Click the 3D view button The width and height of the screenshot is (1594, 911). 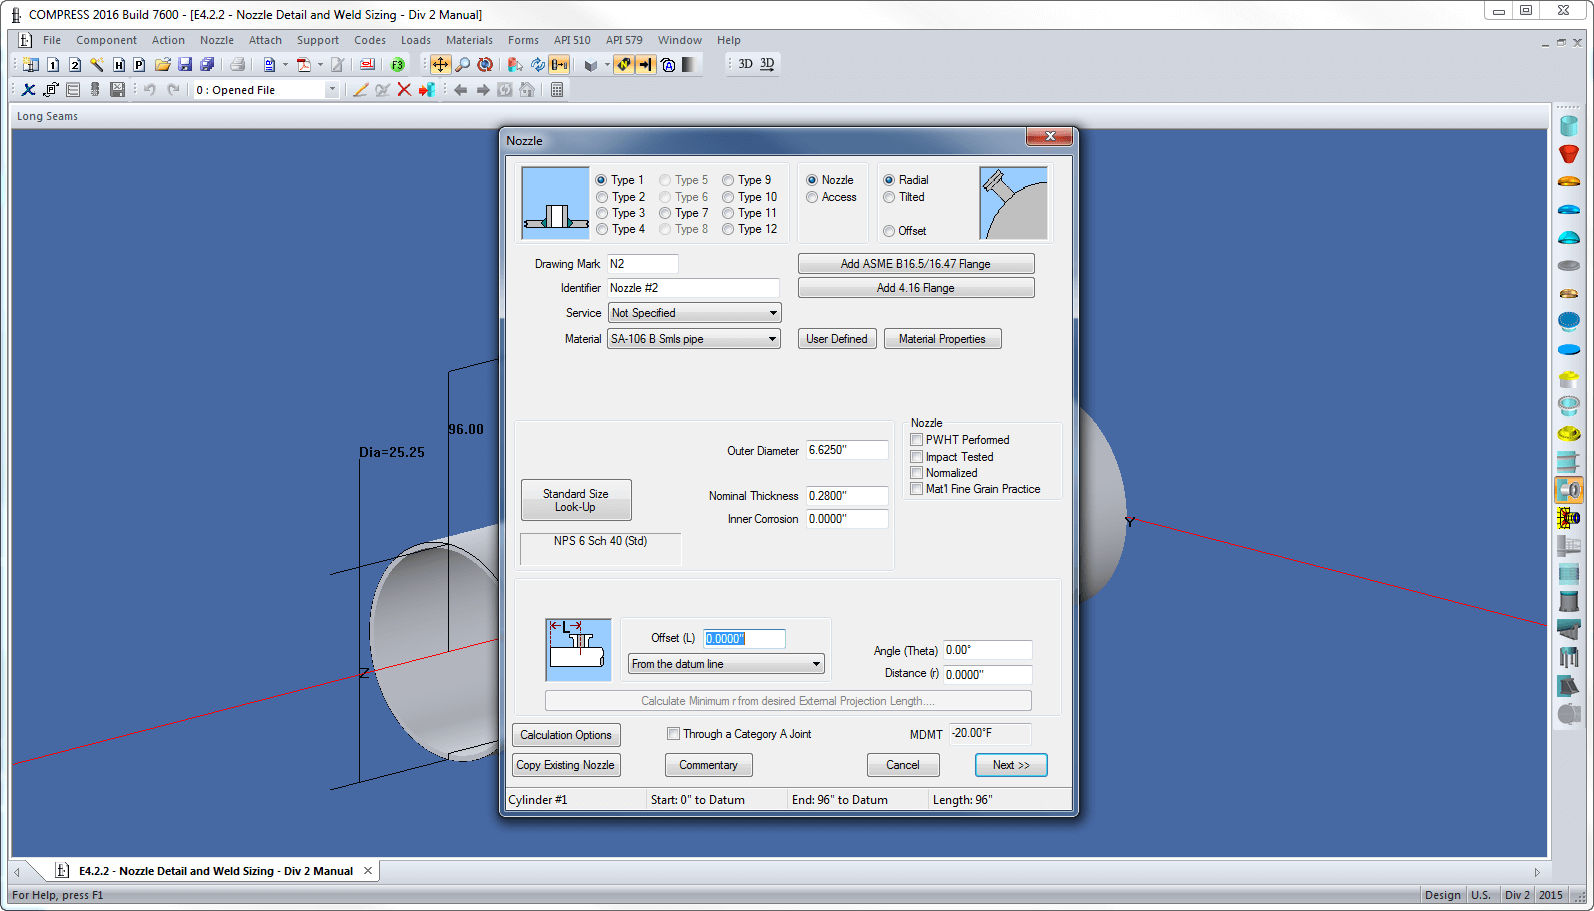745,64
